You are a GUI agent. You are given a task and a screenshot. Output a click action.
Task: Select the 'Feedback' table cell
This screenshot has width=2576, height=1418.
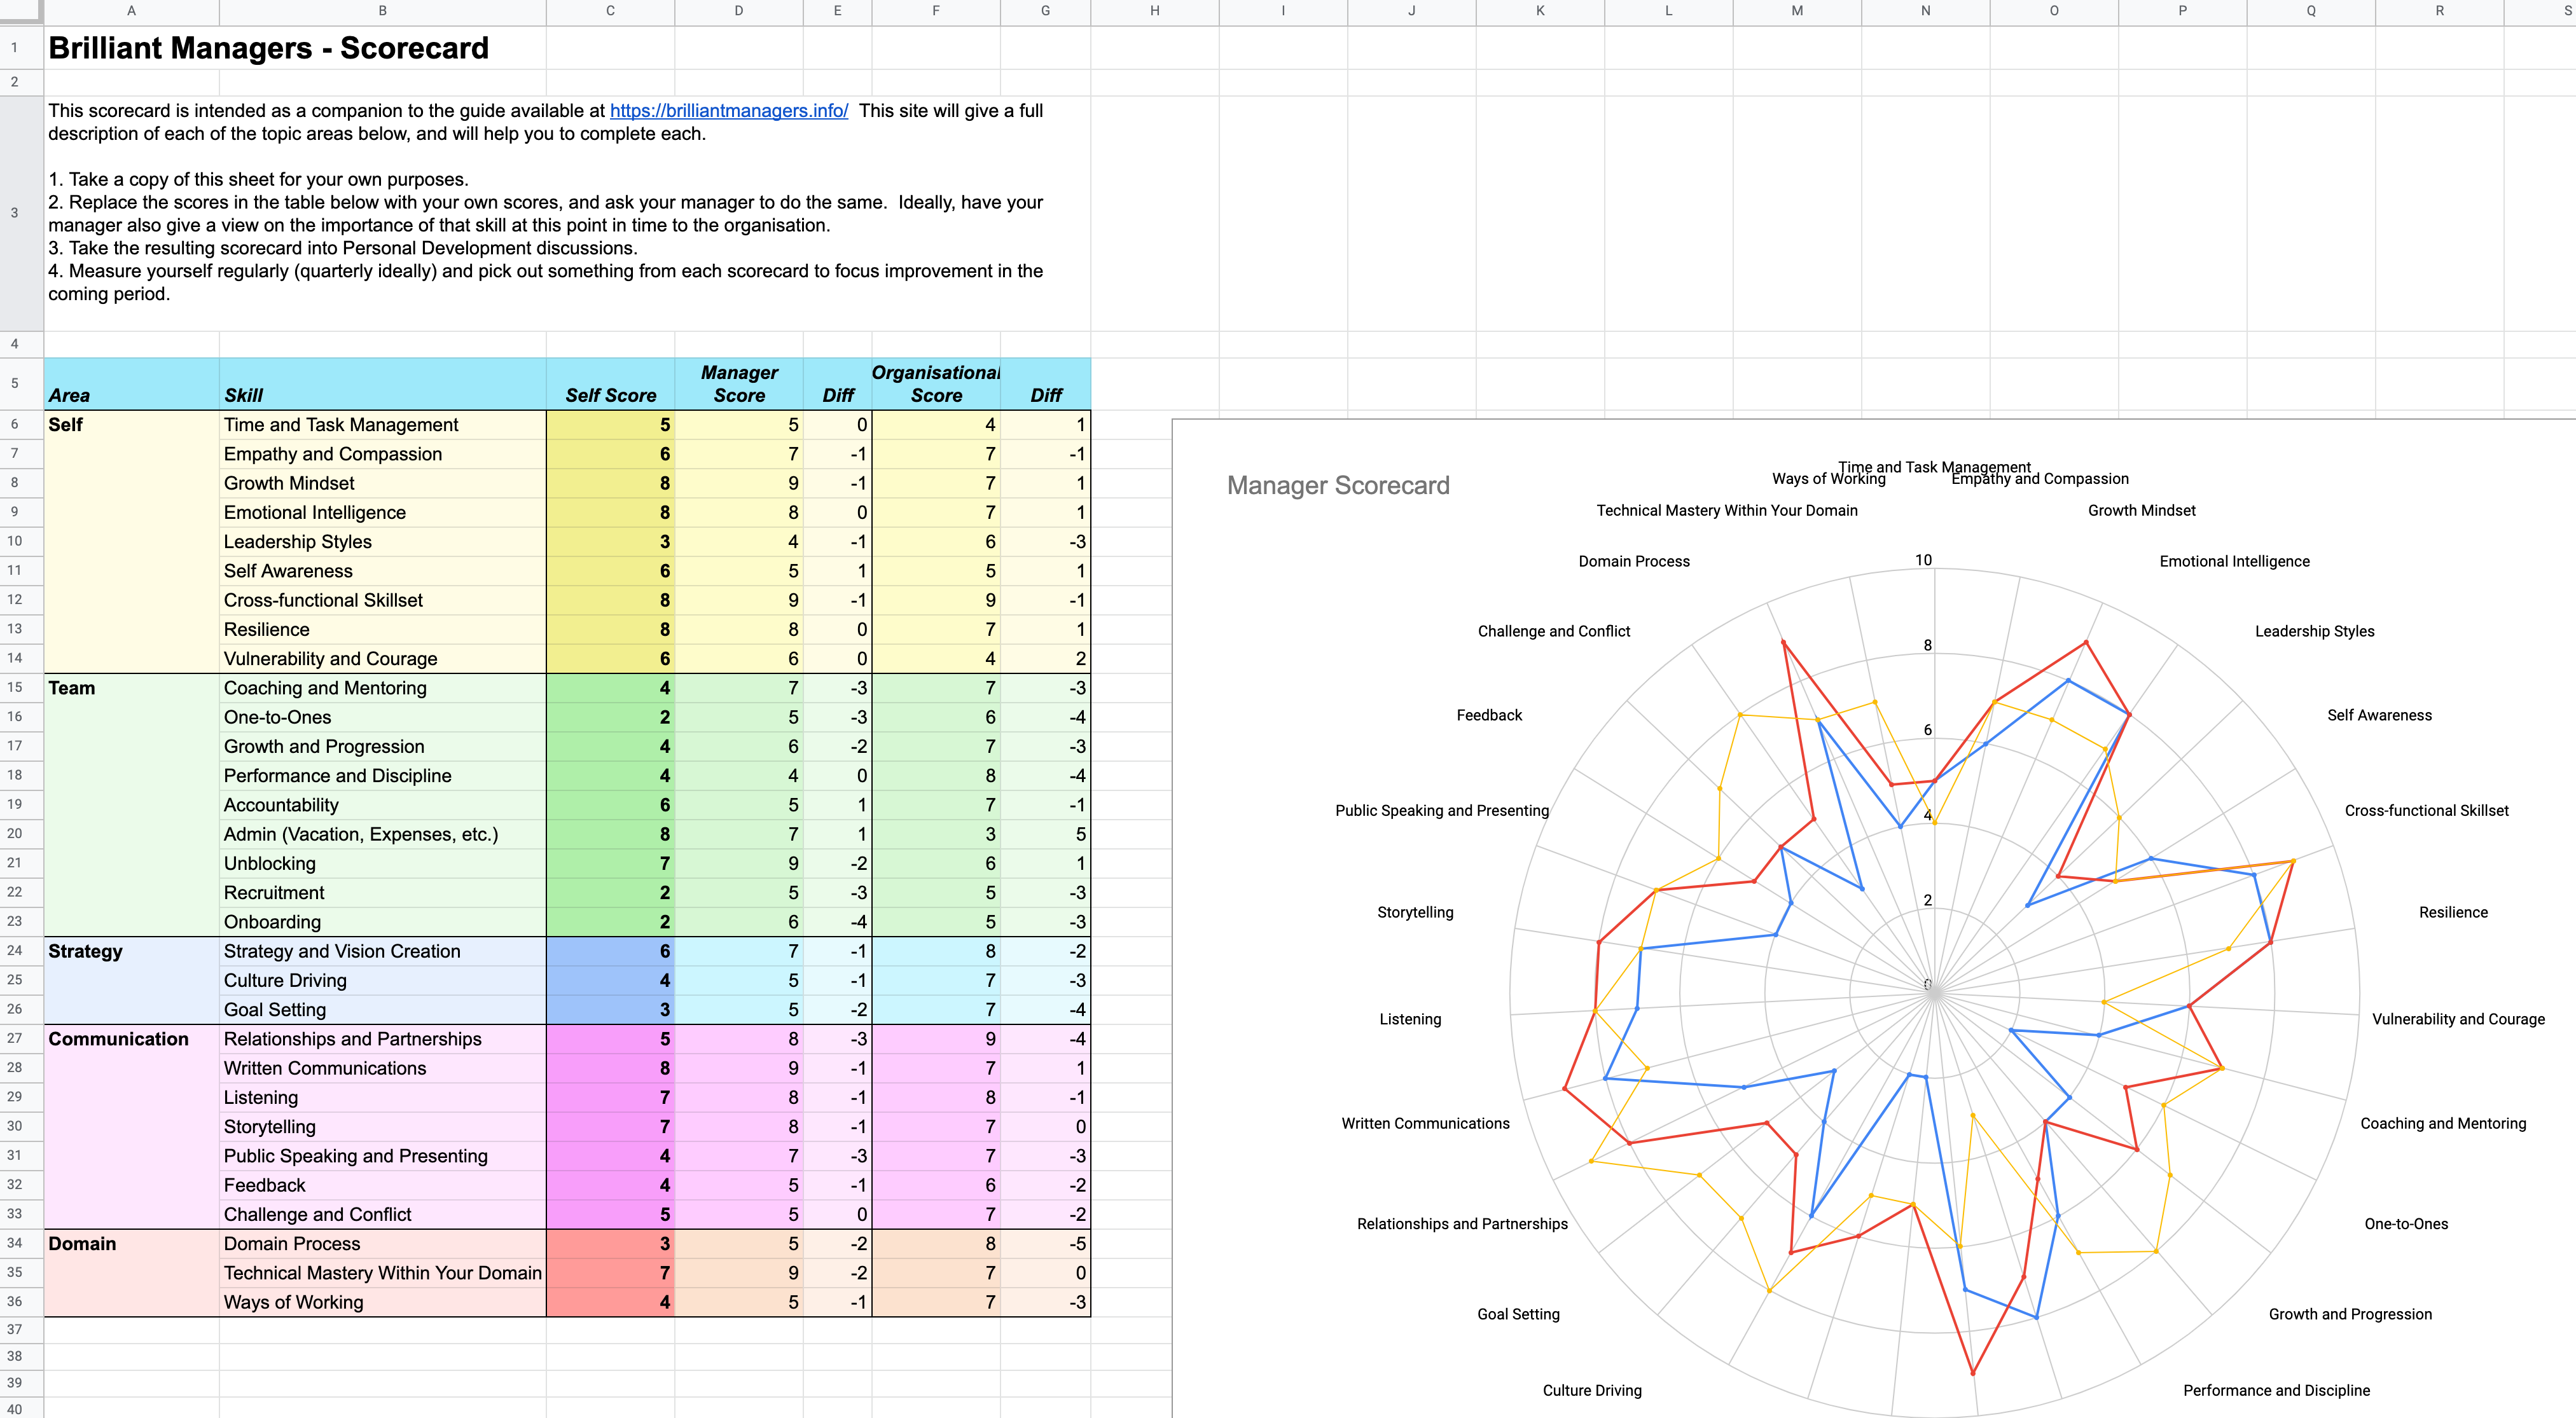[x=382, y=1185]
